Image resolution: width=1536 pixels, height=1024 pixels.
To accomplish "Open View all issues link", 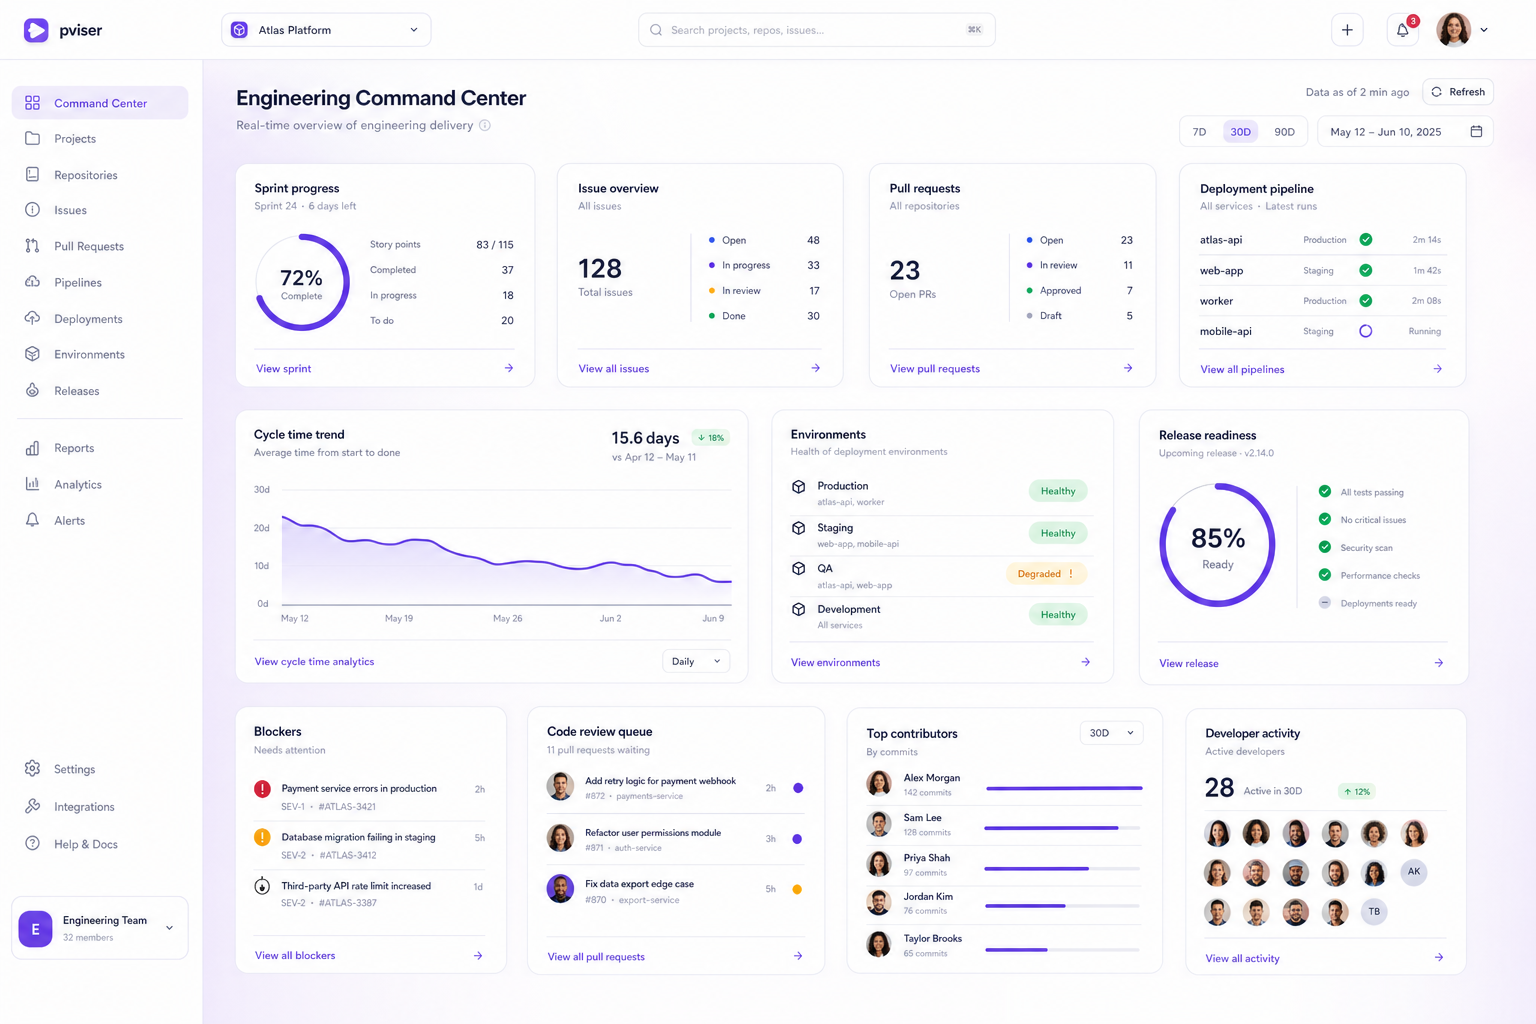I will click(614, 369).
